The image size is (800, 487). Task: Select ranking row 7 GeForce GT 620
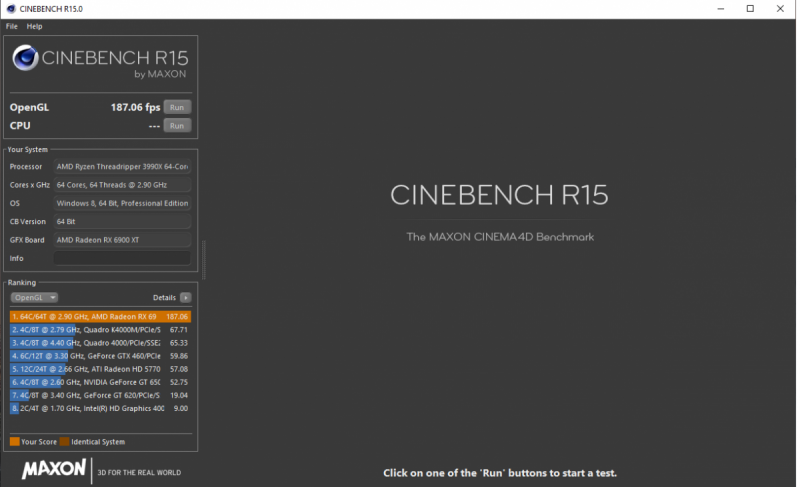100,395
